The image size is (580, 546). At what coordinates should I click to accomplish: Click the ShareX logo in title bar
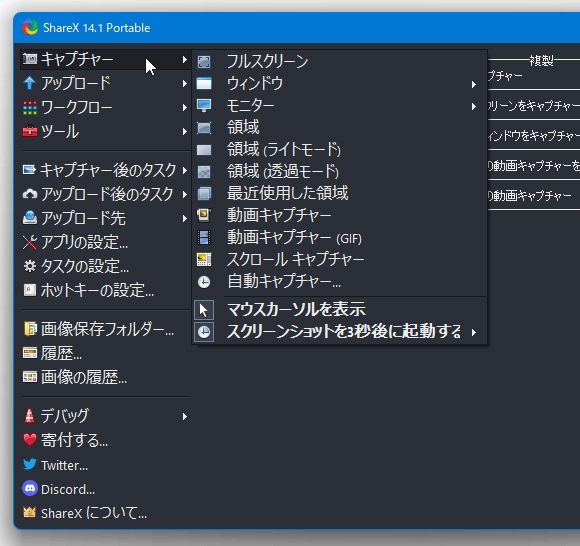[x=30, y=27]
